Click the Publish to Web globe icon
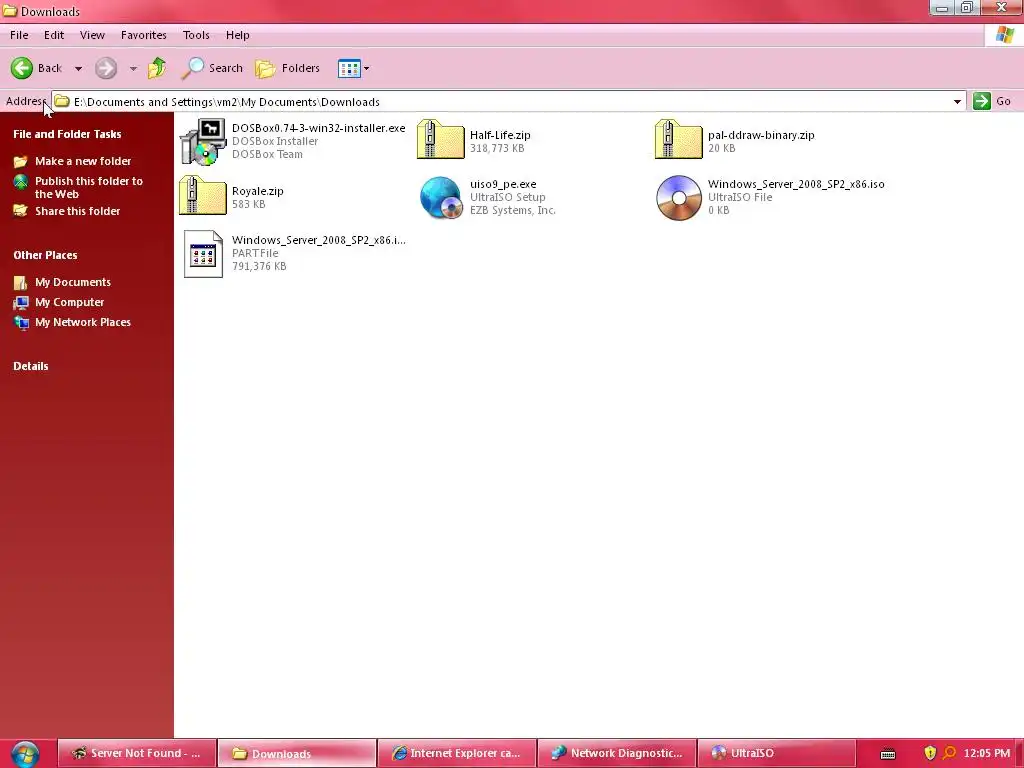The width and height of the screenshot is (1024, 768). tap(21, 182)
